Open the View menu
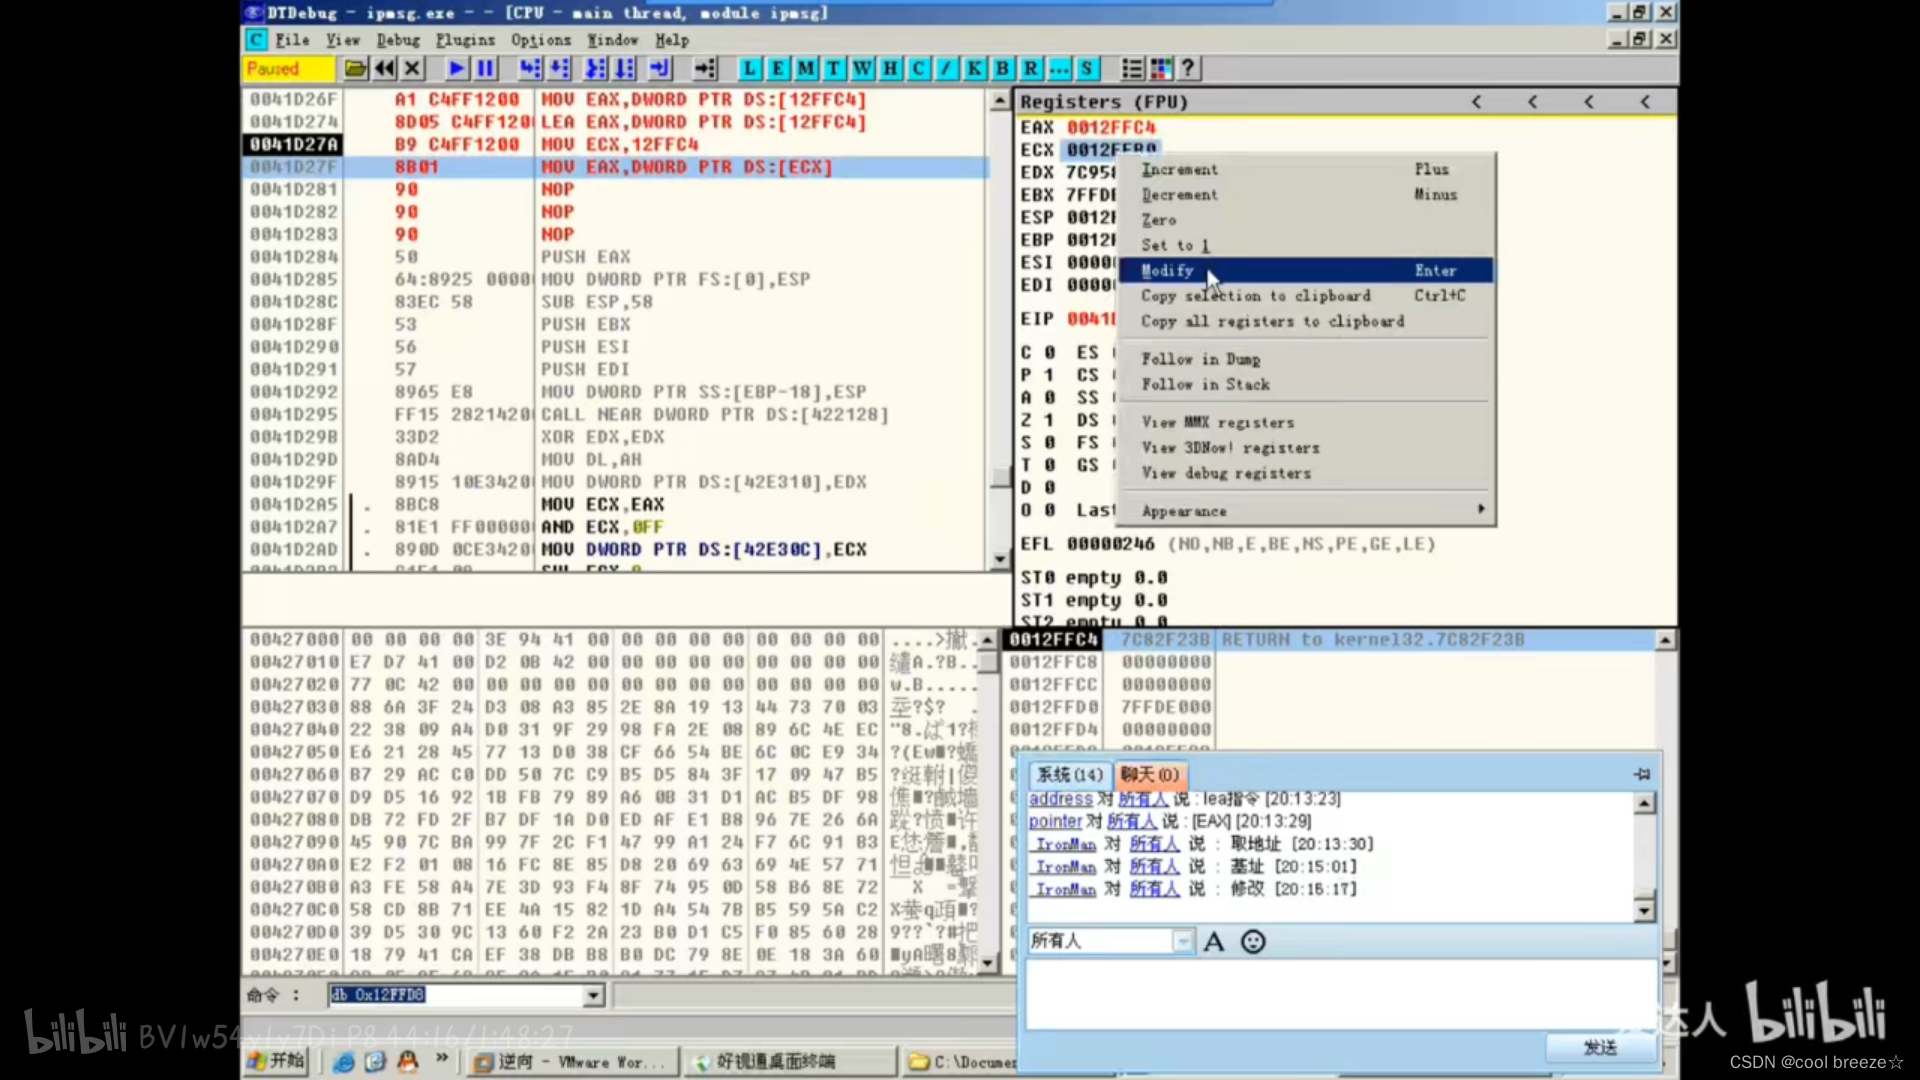Screen dimensions: 1920x1080 [x=342, y=40]
